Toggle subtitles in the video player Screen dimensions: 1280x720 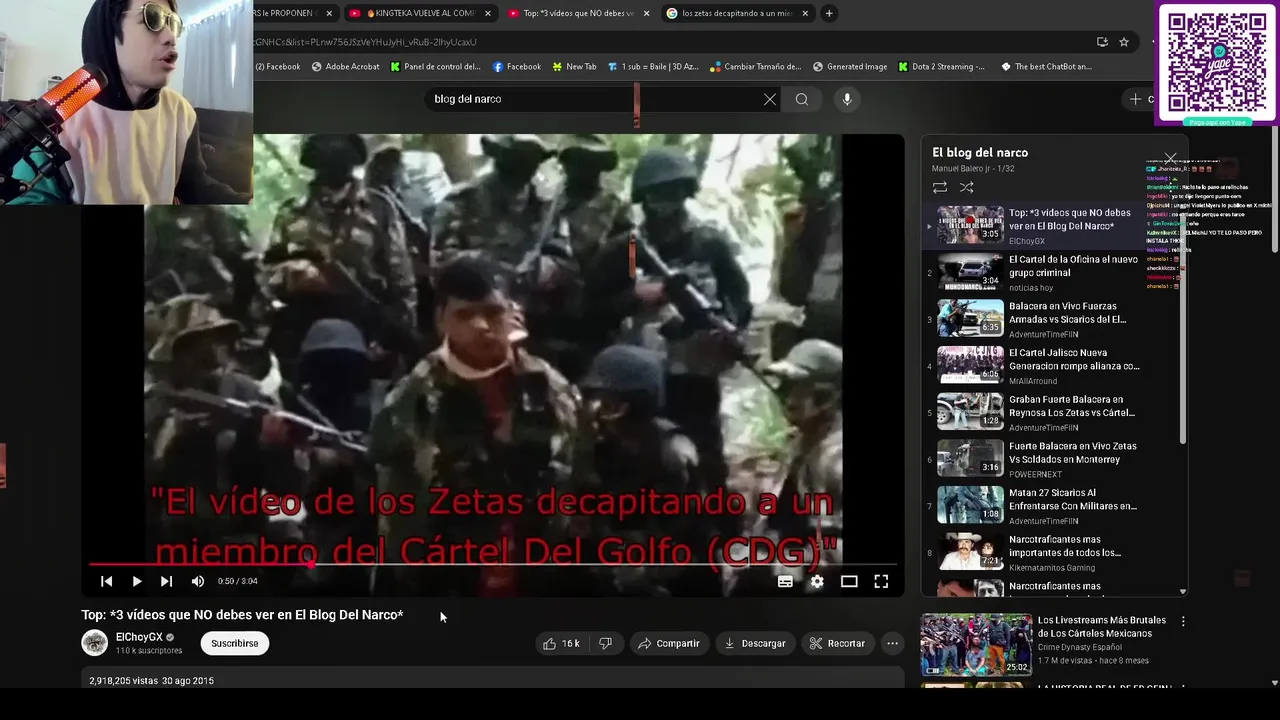785,581
